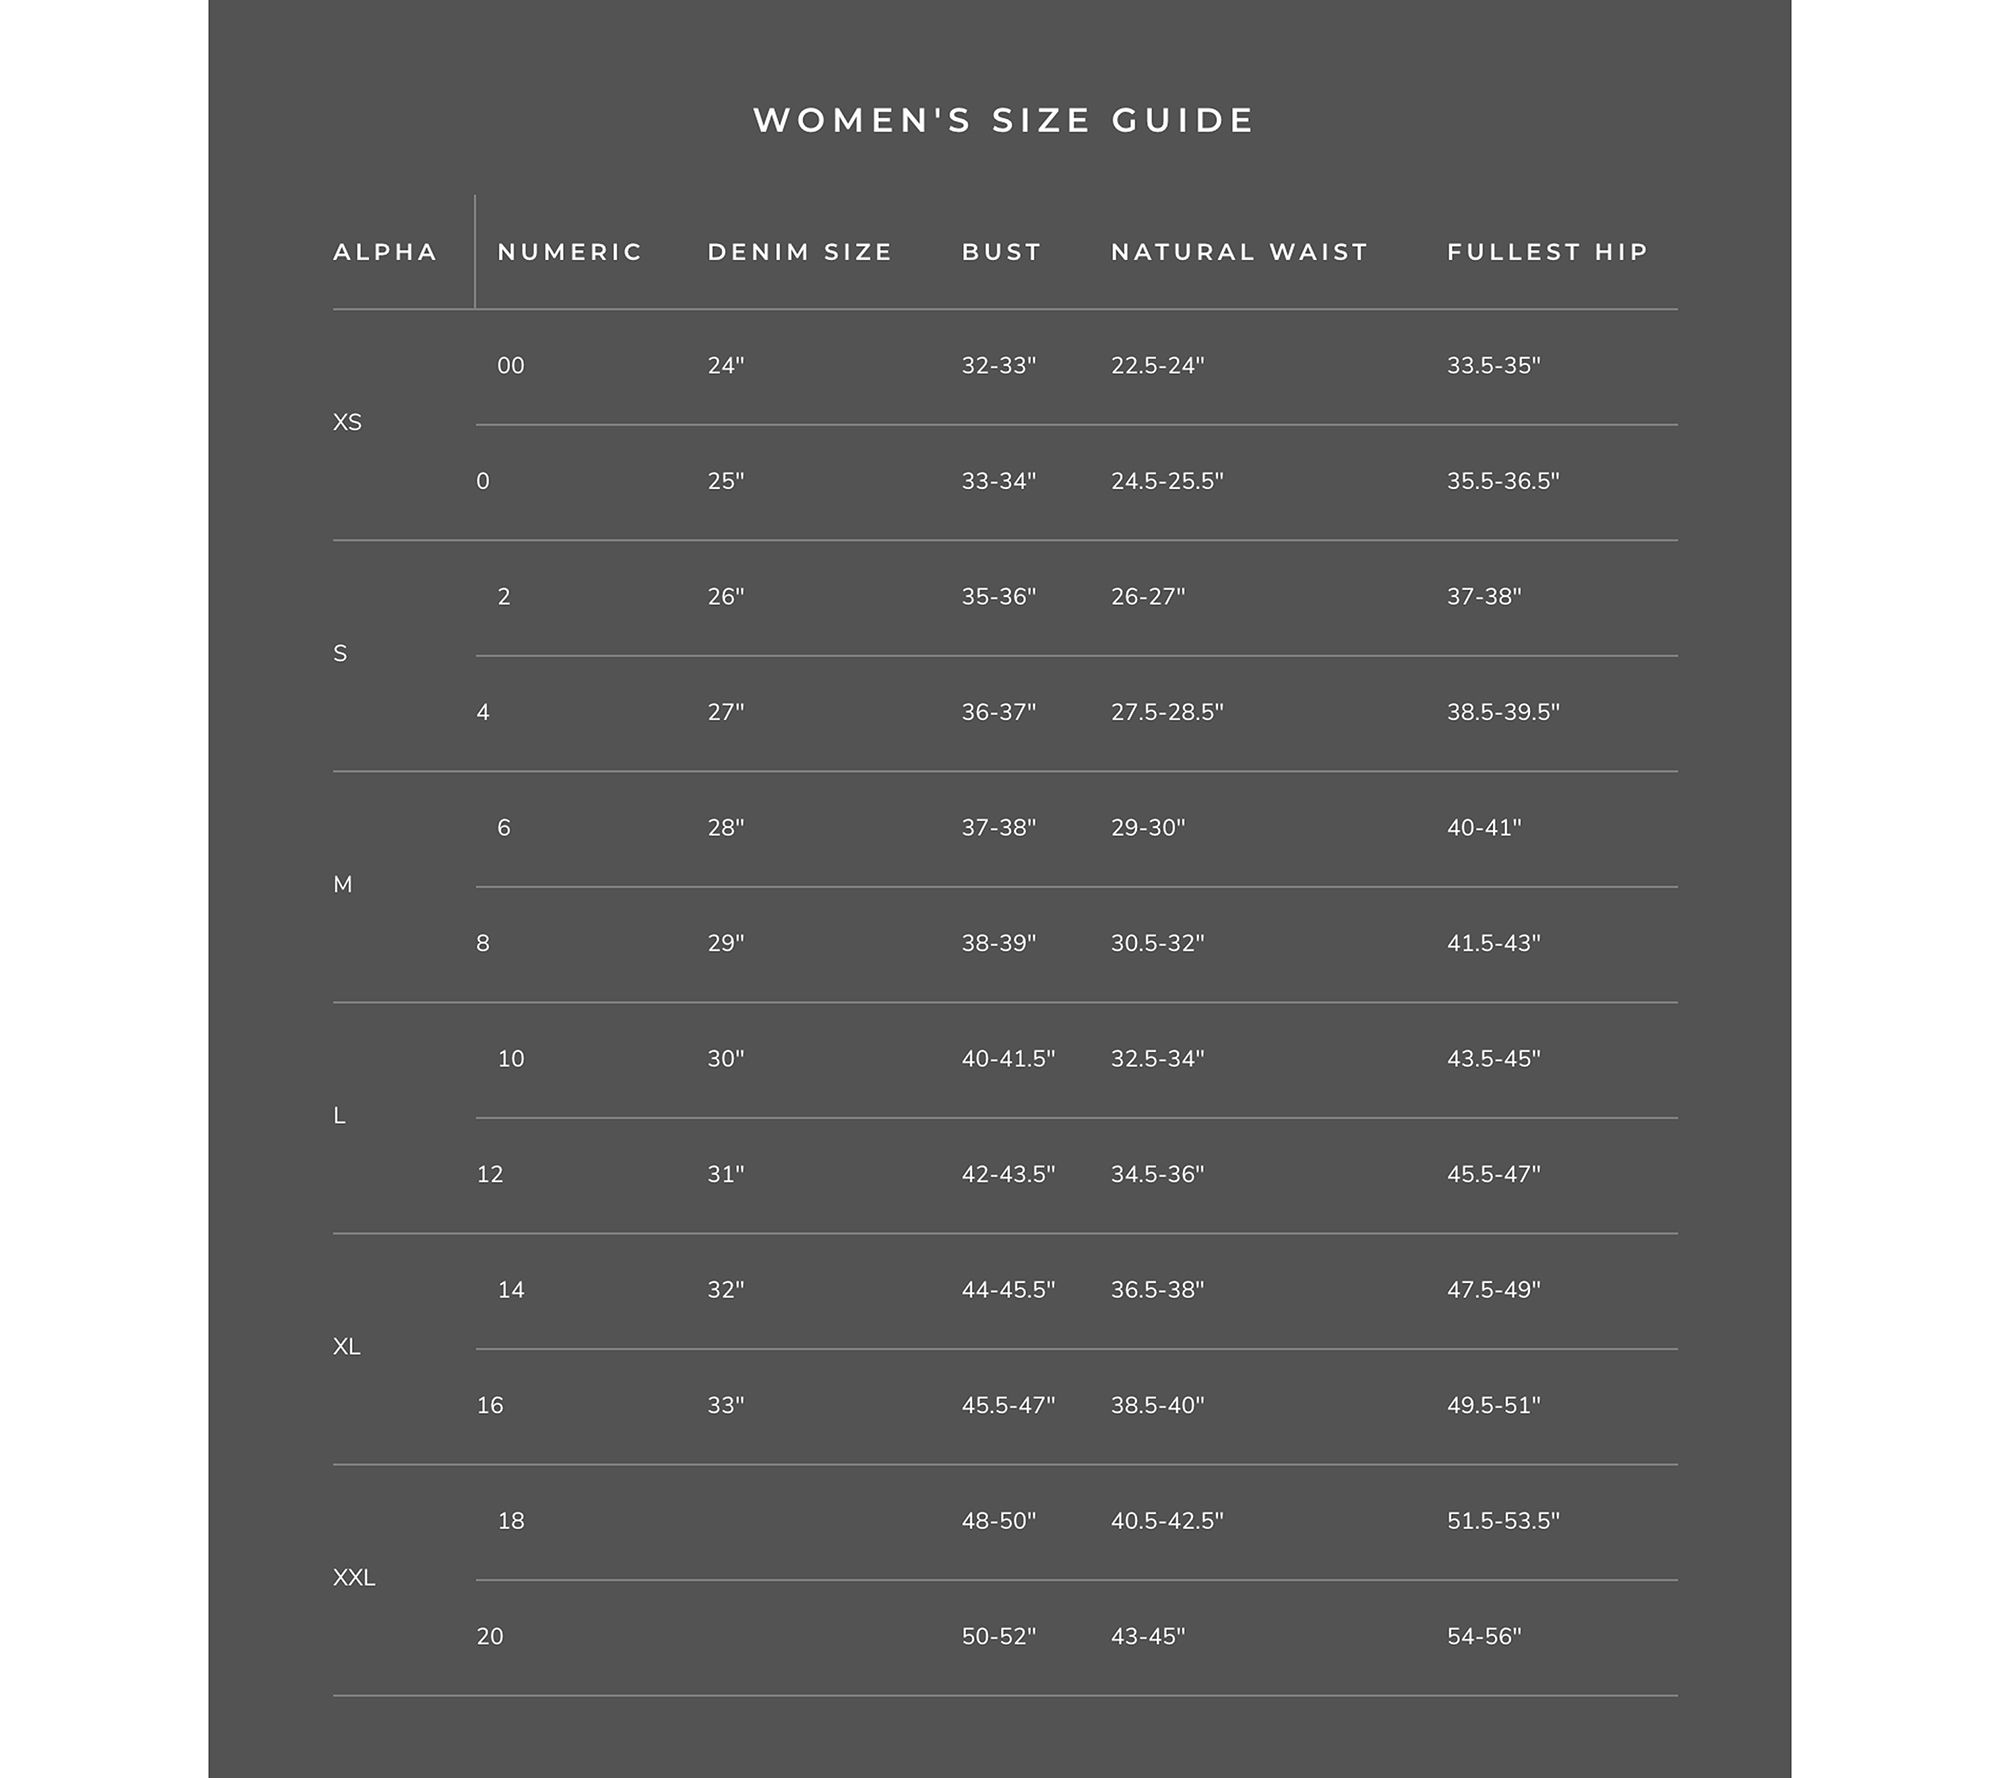2000x1778 pixels.
Task: Click the FULLEST HIP column header
Action: 1547,252
